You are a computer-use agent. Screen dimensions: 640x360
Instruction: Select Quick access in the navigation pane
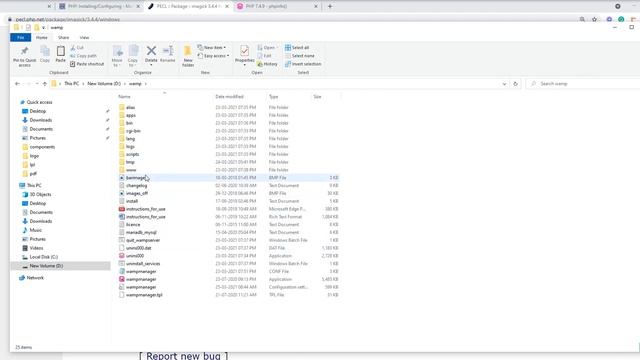click(x=39, y=102)
